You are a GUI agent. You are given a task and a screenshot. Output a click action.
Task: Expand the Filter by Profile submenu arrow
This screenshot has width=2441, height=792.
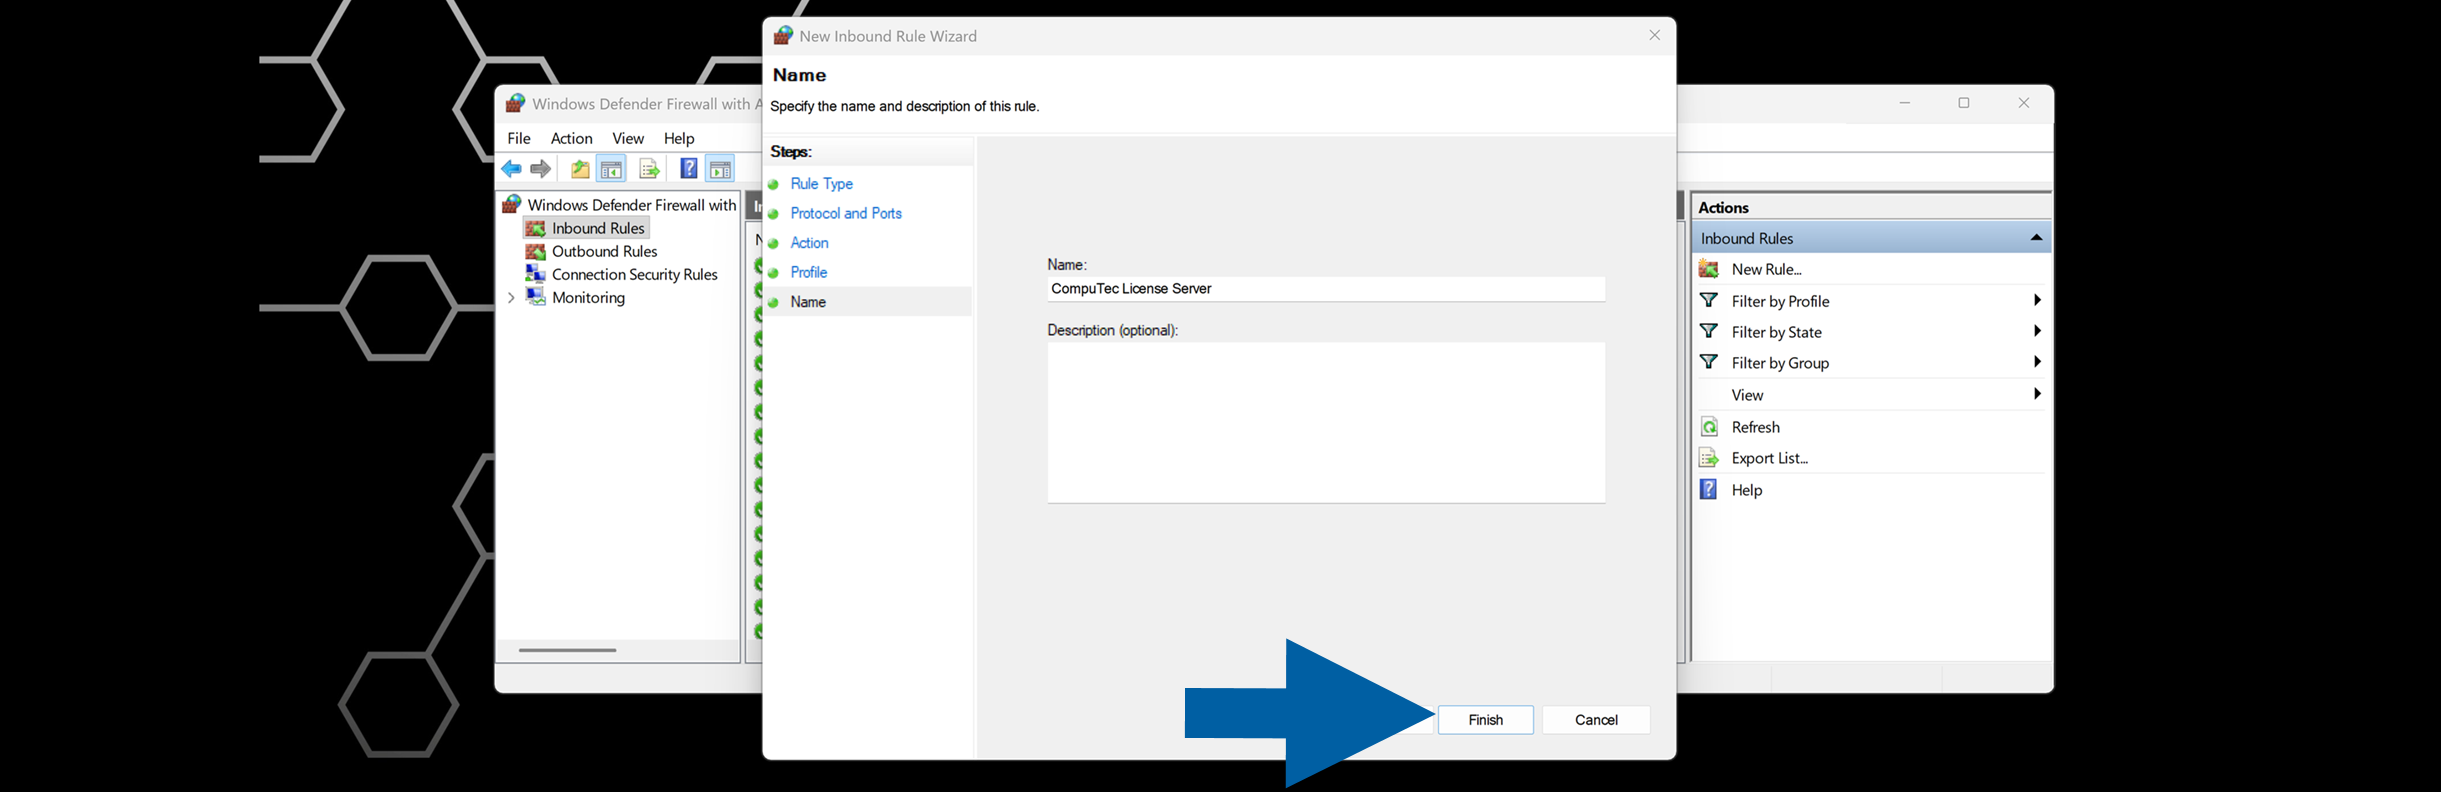click(x=2037, y=300)
